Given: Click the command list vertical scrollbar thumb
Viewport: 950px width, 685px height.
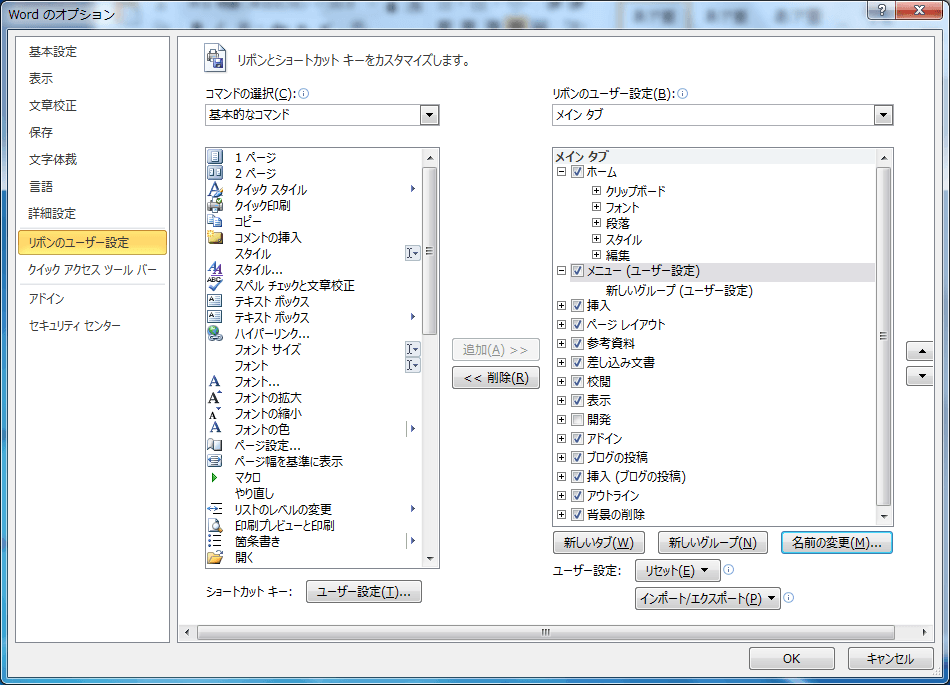Looking at the screenshot, I should pyautogui.click(x=430, y=251).
